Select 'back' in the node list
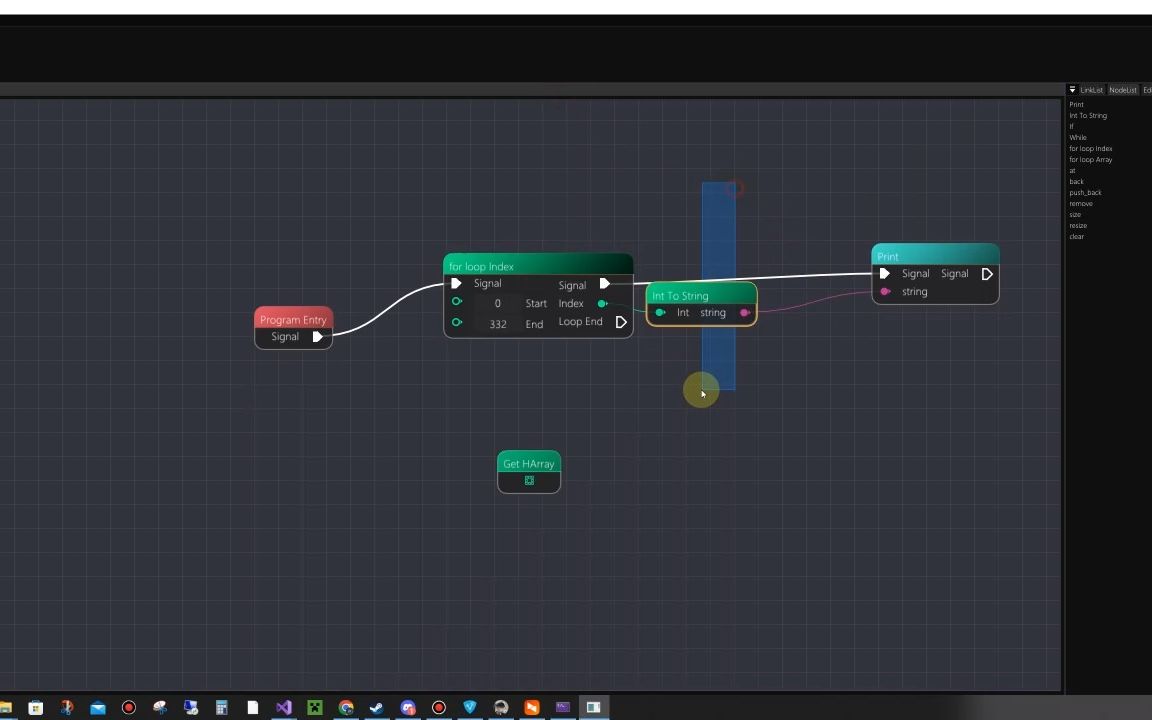Screen dimensions: 1152x720 coord(1076,181)
